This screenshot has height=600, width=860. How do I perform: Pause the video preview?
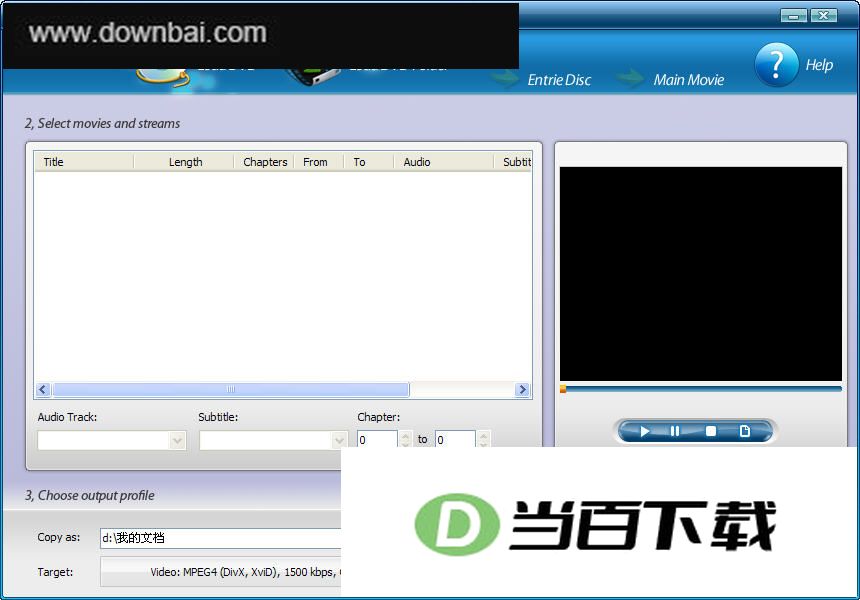tap(675, 432)
